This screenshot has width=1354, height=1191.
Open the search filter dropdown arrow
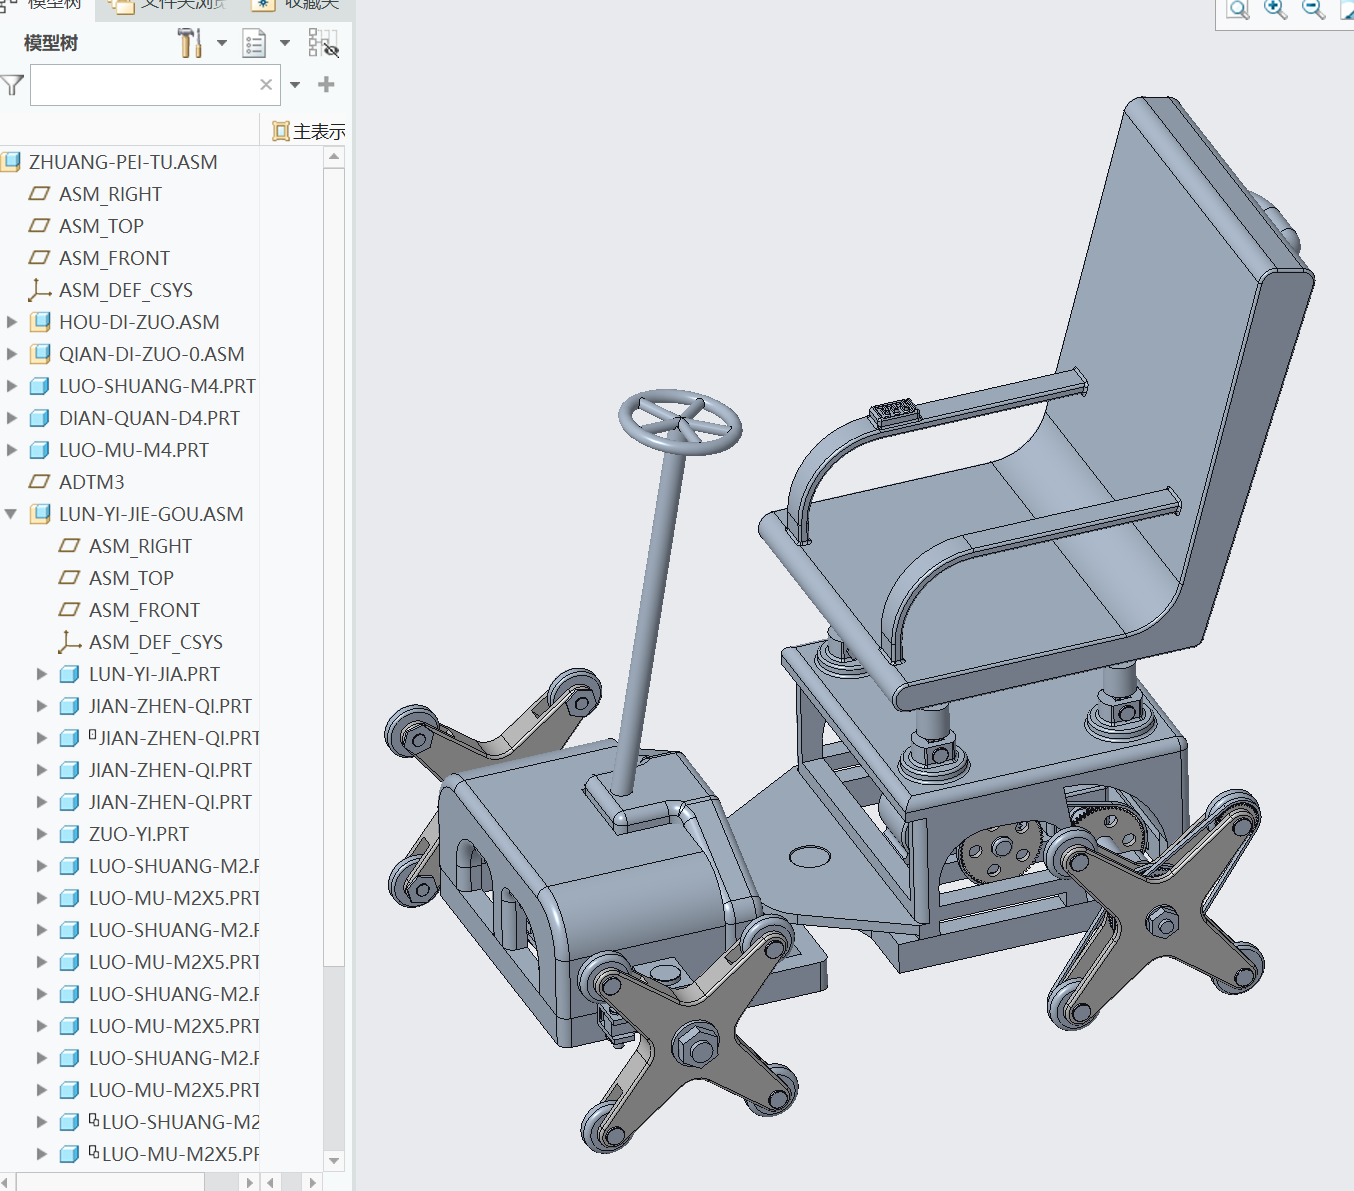[x=295, y=85]
